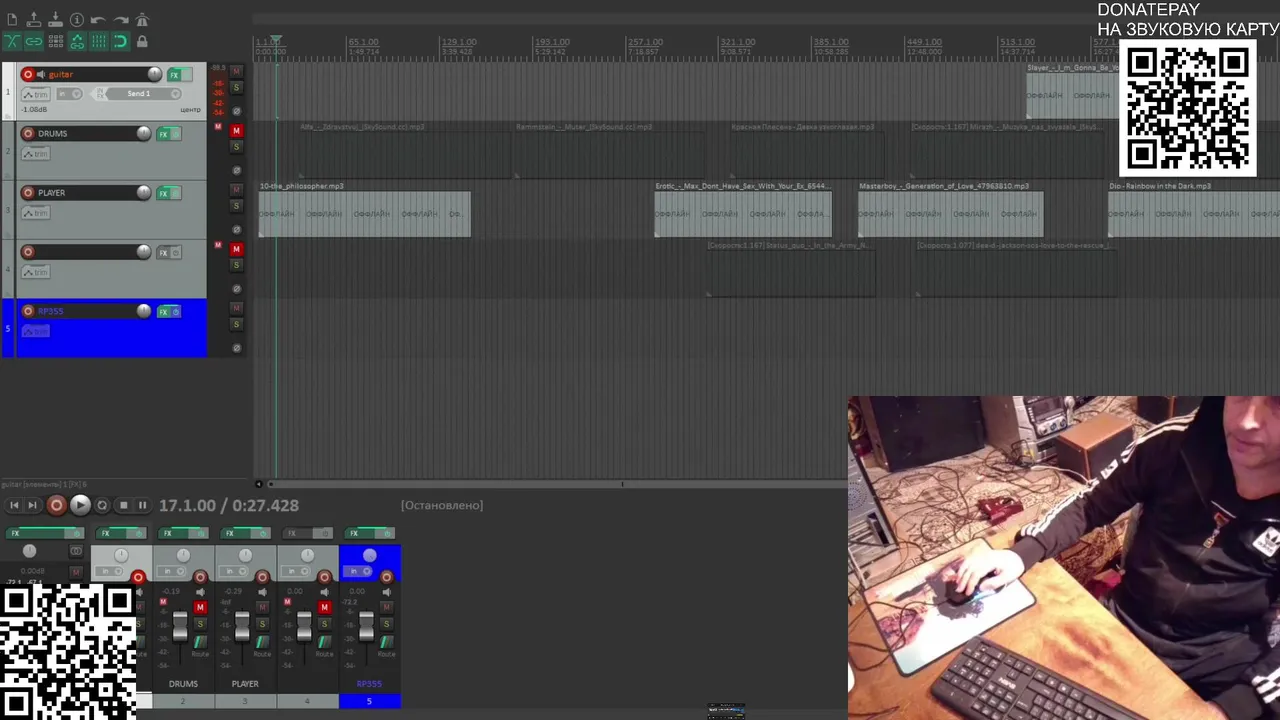Adjust guitar track volume knob
1280x720 pixels.
coord(154,74)
